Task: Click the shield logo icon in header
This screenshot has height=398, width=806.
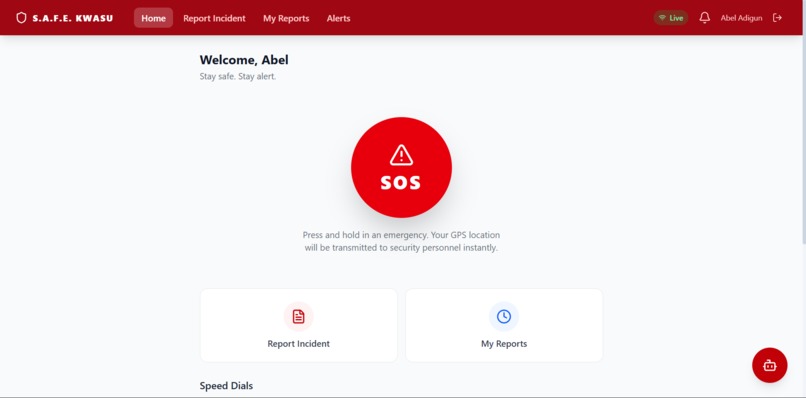Action: coord(21,18)
